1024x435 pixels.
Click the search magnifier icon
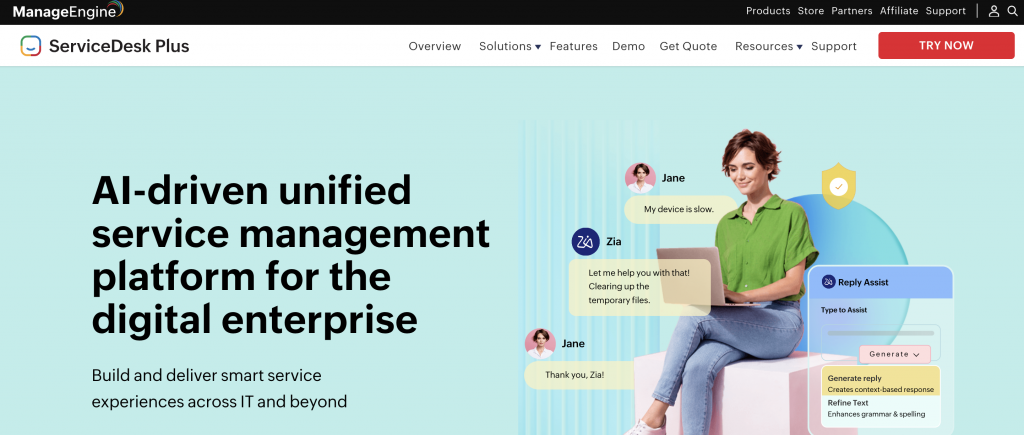(1012, 11)
